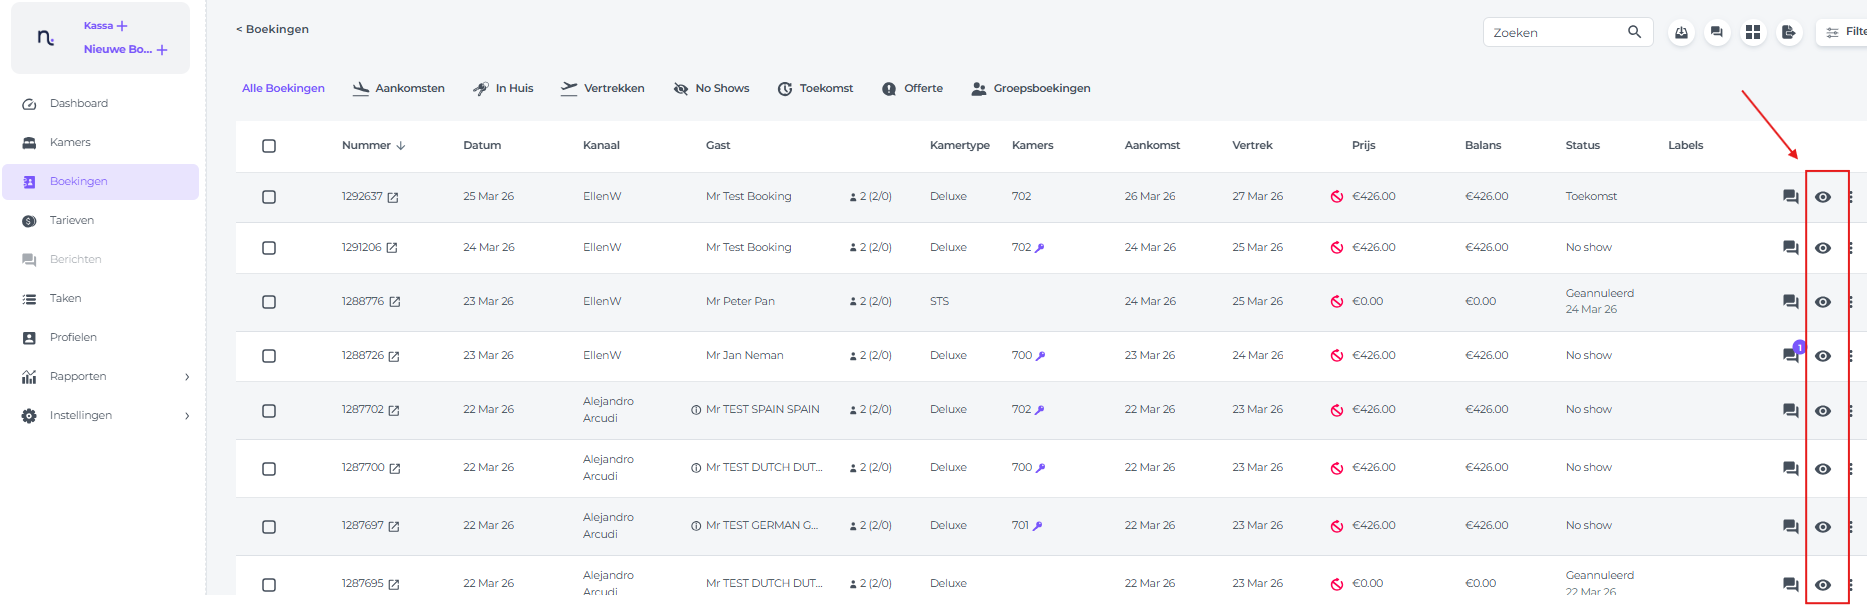Tick the select-all checkbox in table header
This screenshot has width=1867, height=605.
click(x=269, y=146)
